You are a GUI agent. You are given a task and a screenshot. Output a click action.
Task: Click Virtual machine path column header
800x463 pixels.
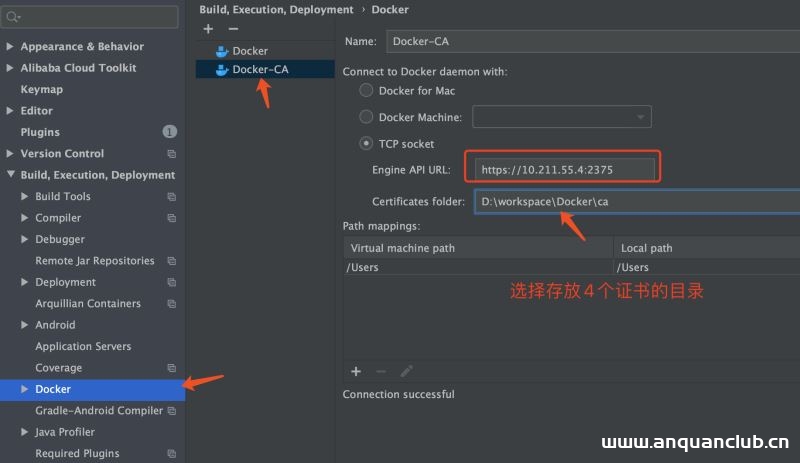pyautogui.click(x=478, y=248)
